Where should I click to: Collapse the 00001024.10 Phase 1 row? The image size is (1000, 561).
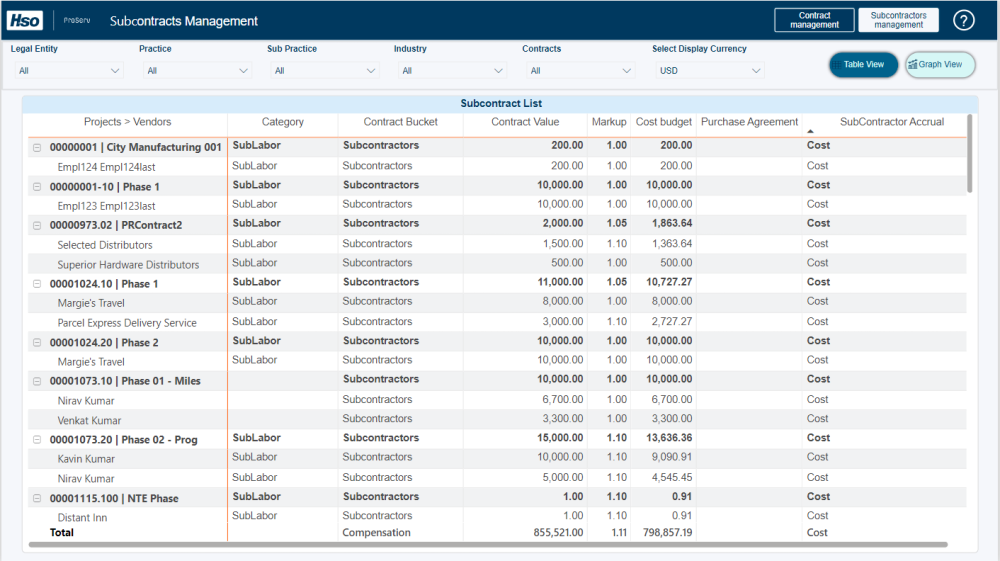click(37, 284)
